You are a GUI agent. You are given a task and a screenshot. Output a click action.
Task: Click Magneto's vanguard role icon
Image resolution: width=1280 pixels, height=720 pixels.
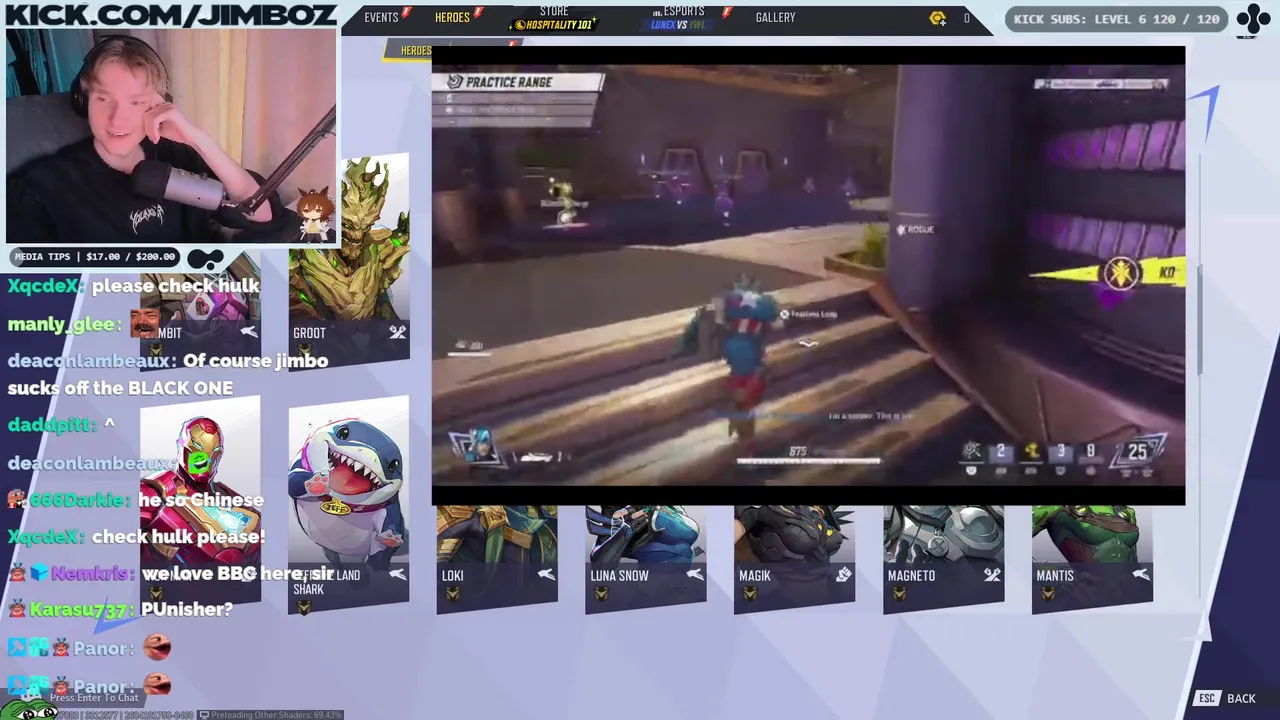pos(992,575)
